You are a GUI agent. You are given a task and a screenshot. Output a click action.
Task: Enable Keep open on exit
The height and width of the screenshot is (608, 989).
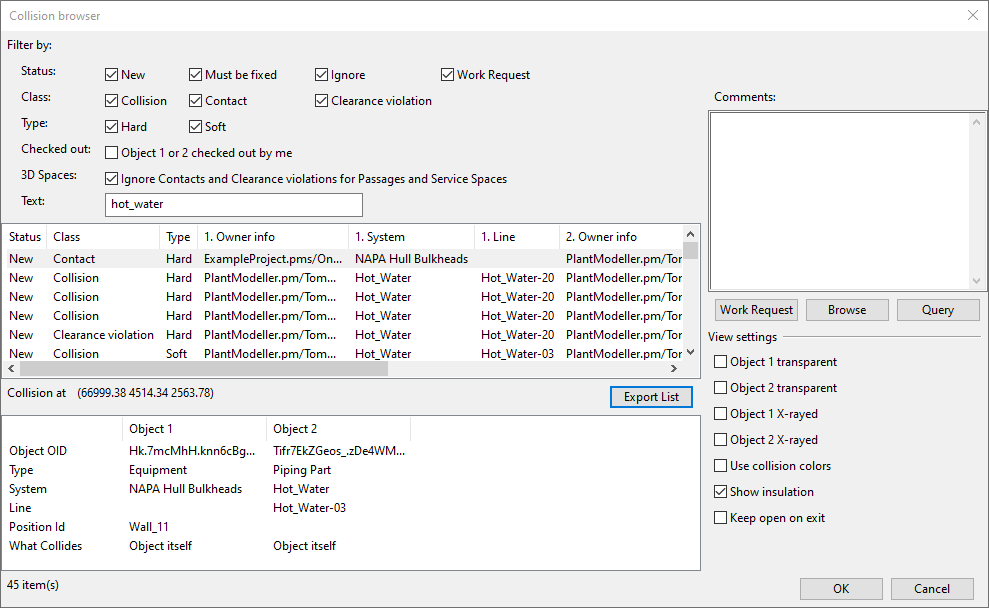coord(721,518)
